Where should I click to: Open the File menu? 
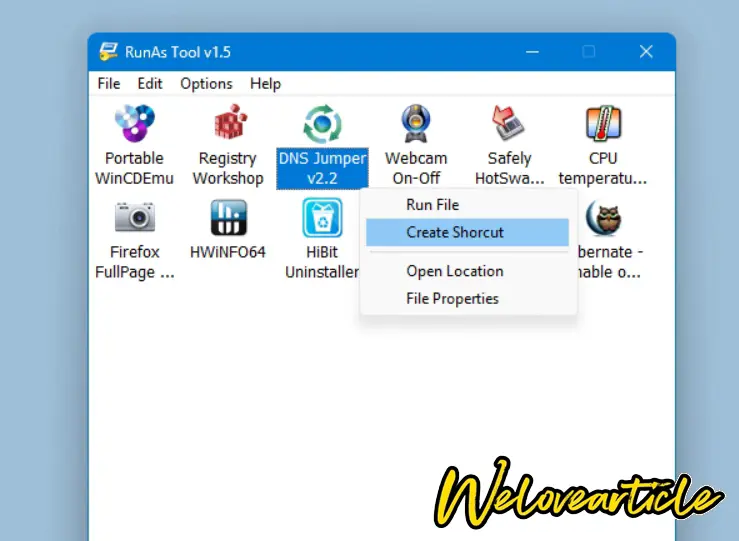click(109, 84)
